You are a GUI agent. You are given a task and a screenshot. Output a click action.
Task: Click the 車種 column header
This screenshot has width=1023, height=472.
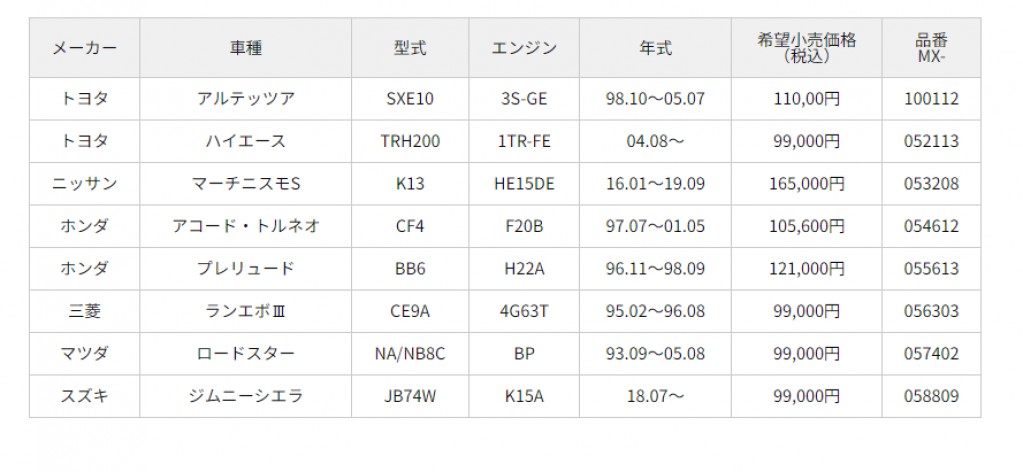[245, 48]
